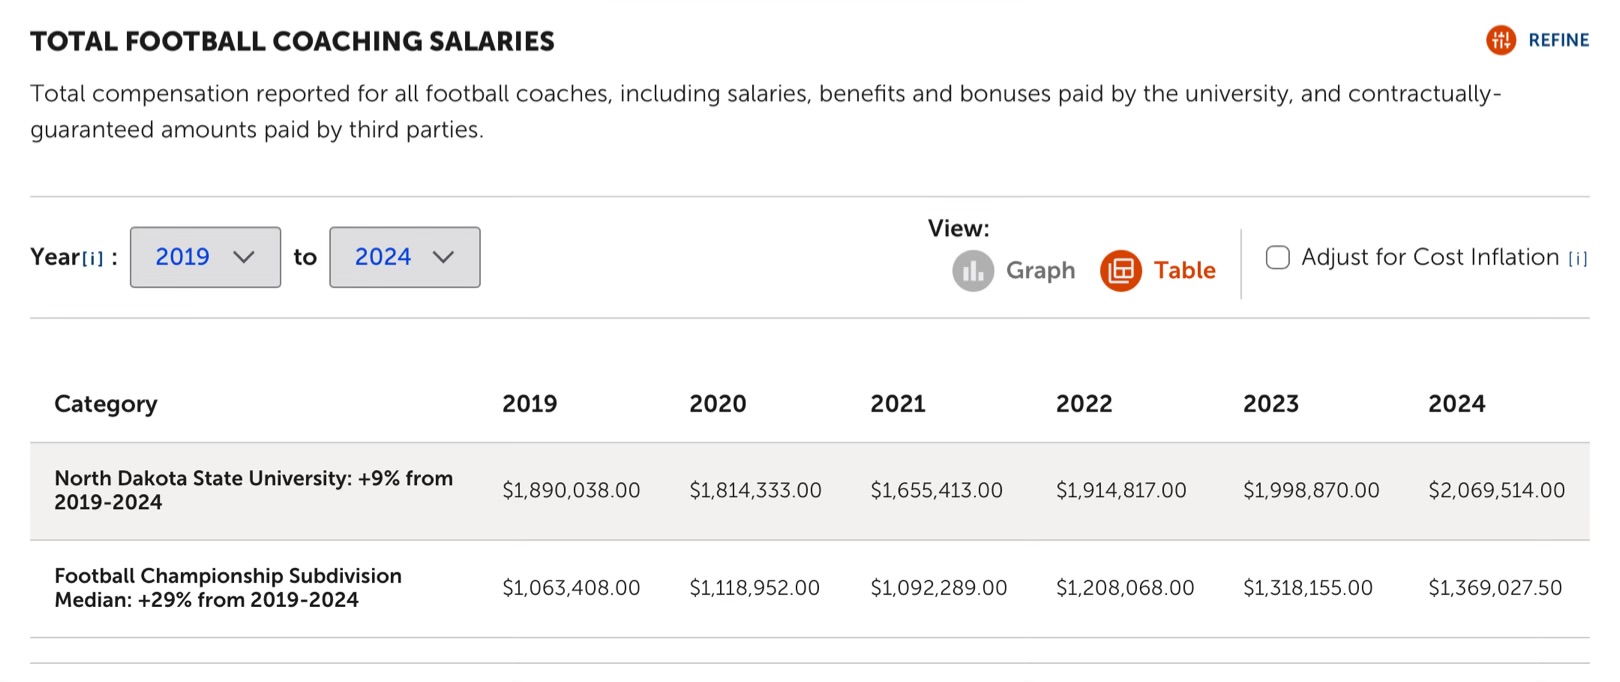The width and height of the screenshot is (1620, 682).
Task: Click the orange Table view icon
Action: (x=1121, y=271)
